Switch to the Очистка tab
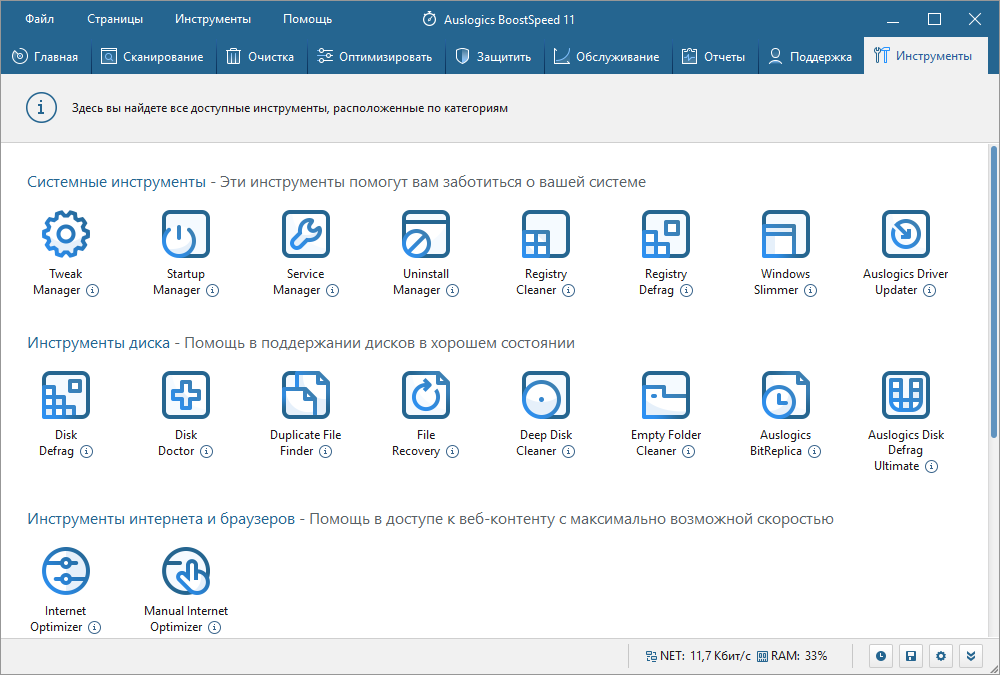 tap(261, 57)
